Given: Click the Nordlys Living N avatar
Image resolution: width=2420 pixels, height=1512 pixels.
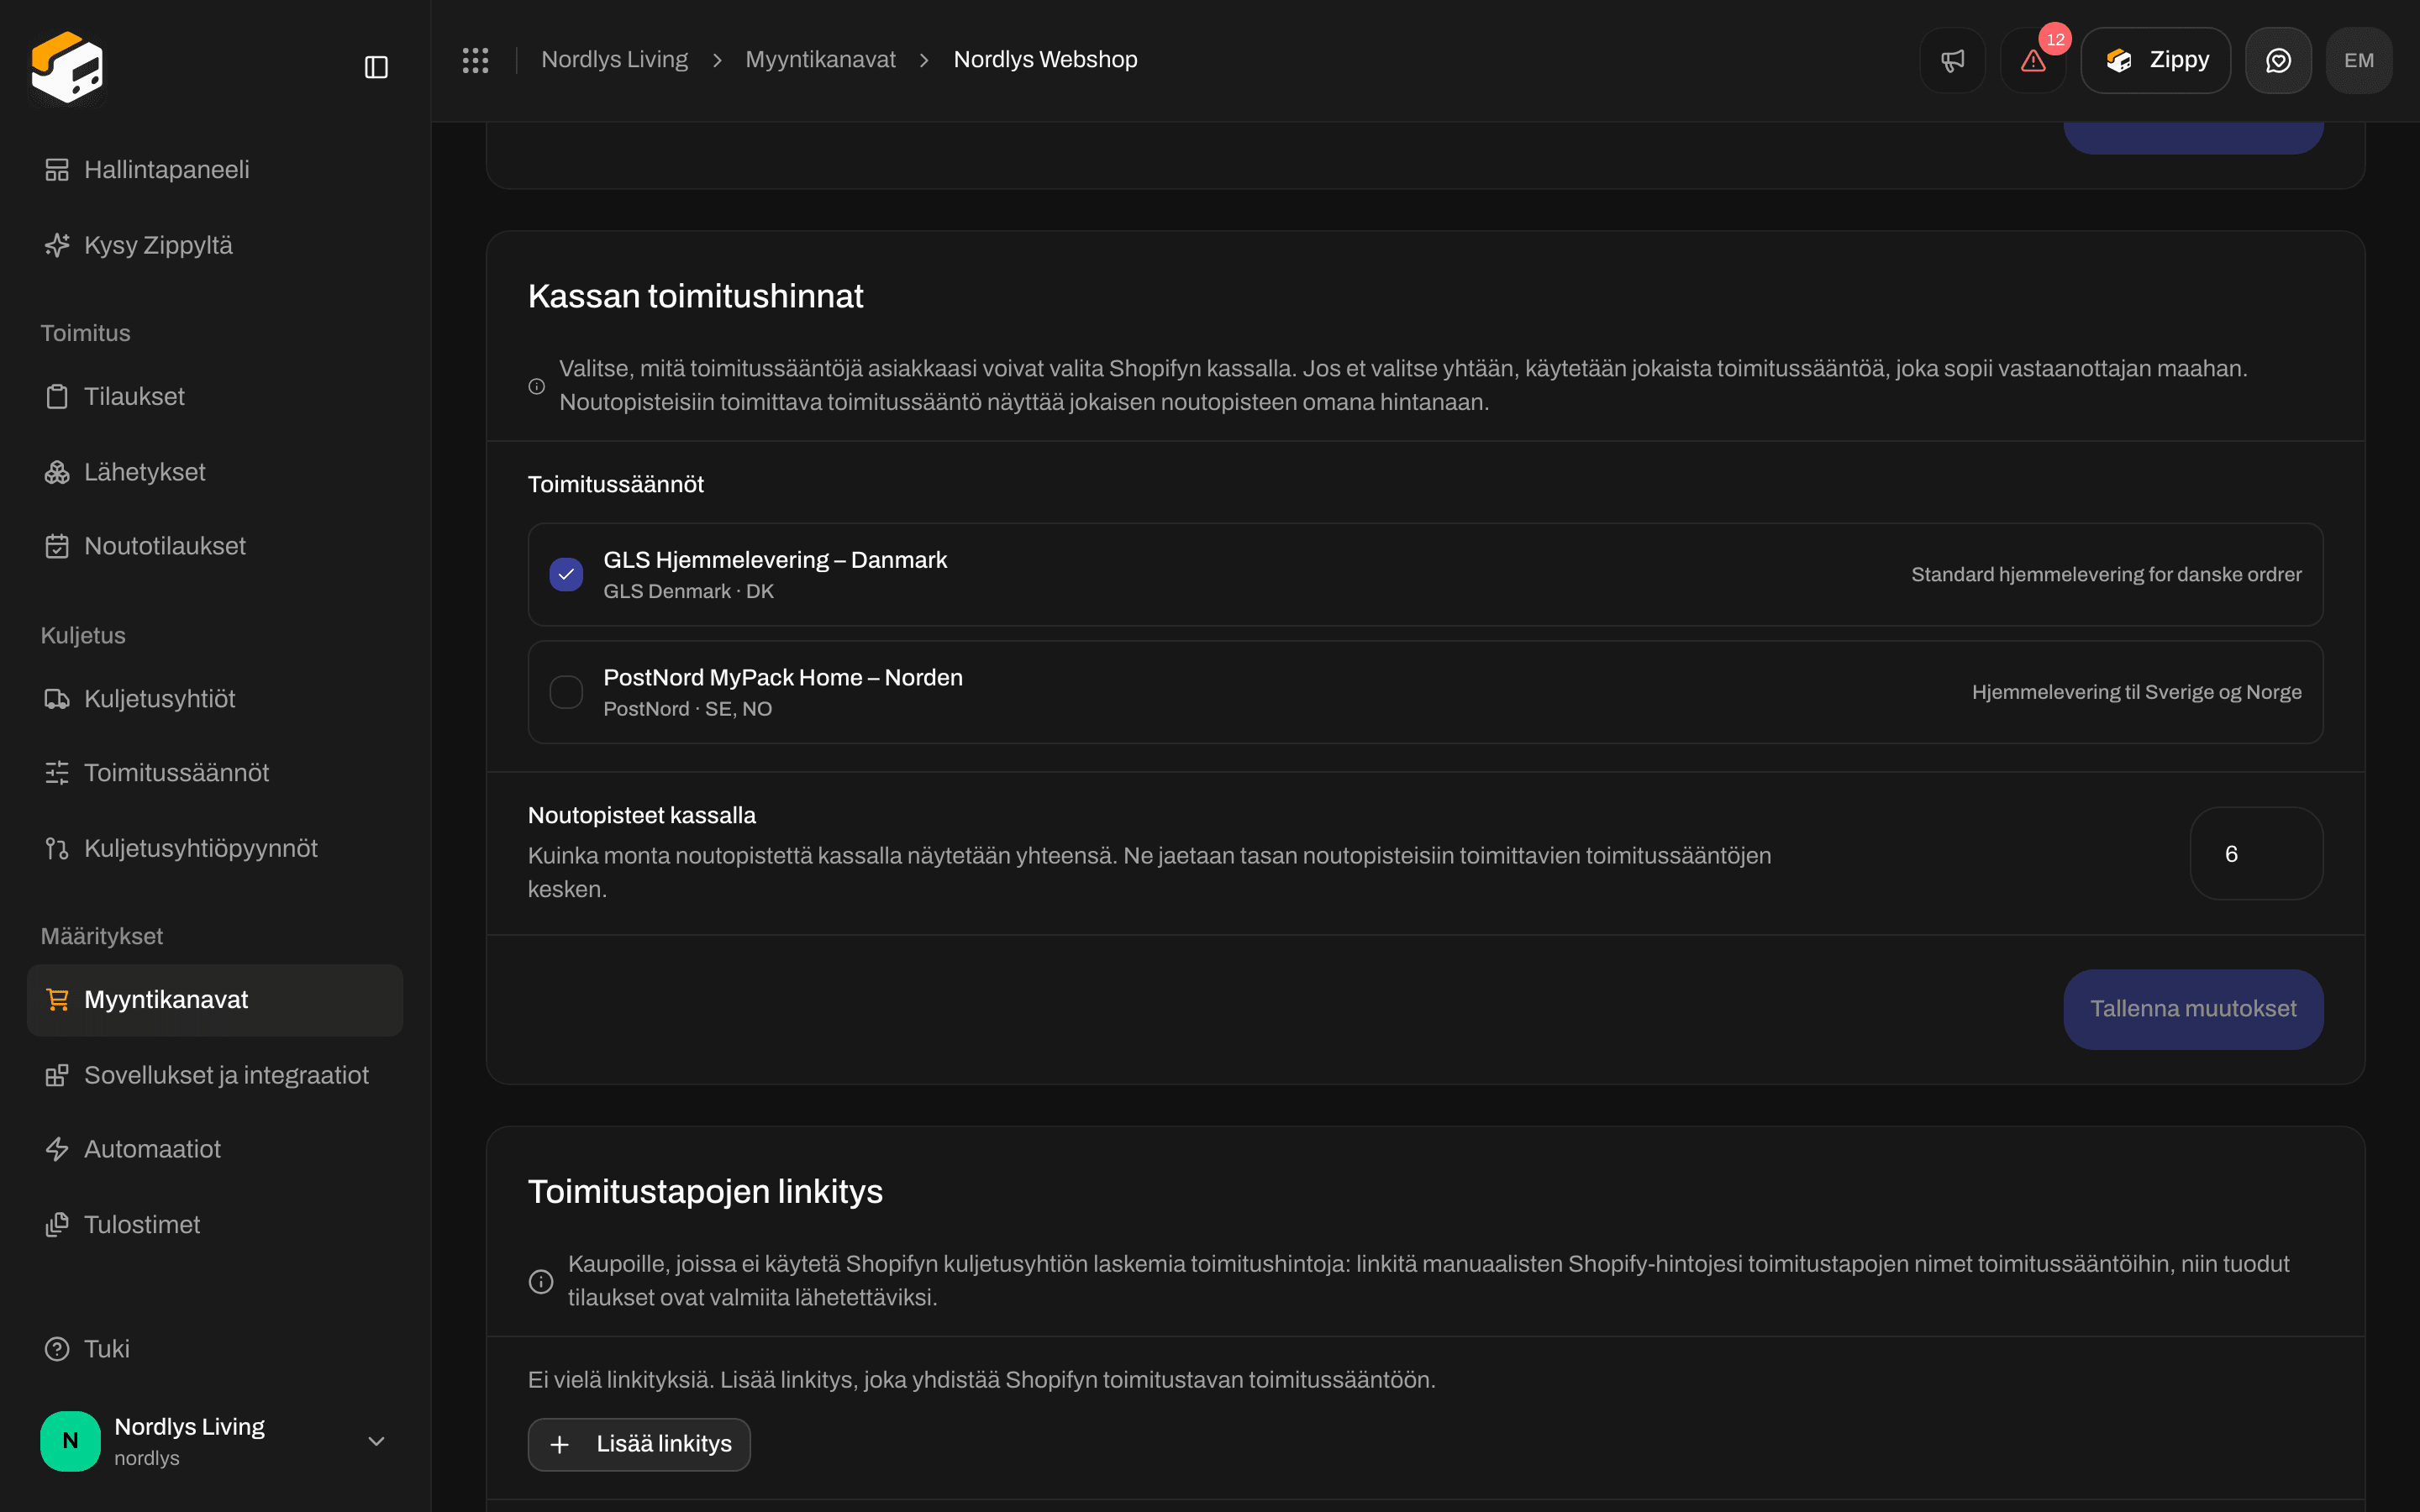Looking at the screenshot, I should [70, 1440].
